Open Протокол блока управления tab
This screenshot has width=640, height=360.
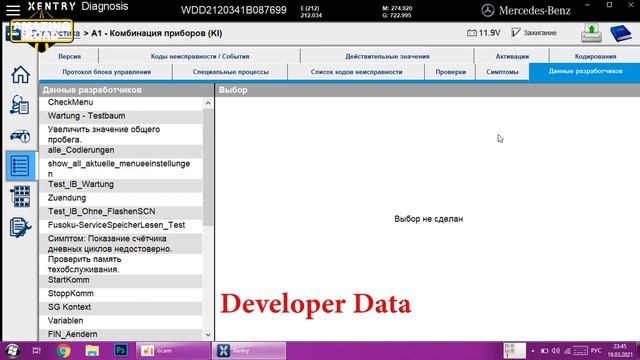coord(106,72)
